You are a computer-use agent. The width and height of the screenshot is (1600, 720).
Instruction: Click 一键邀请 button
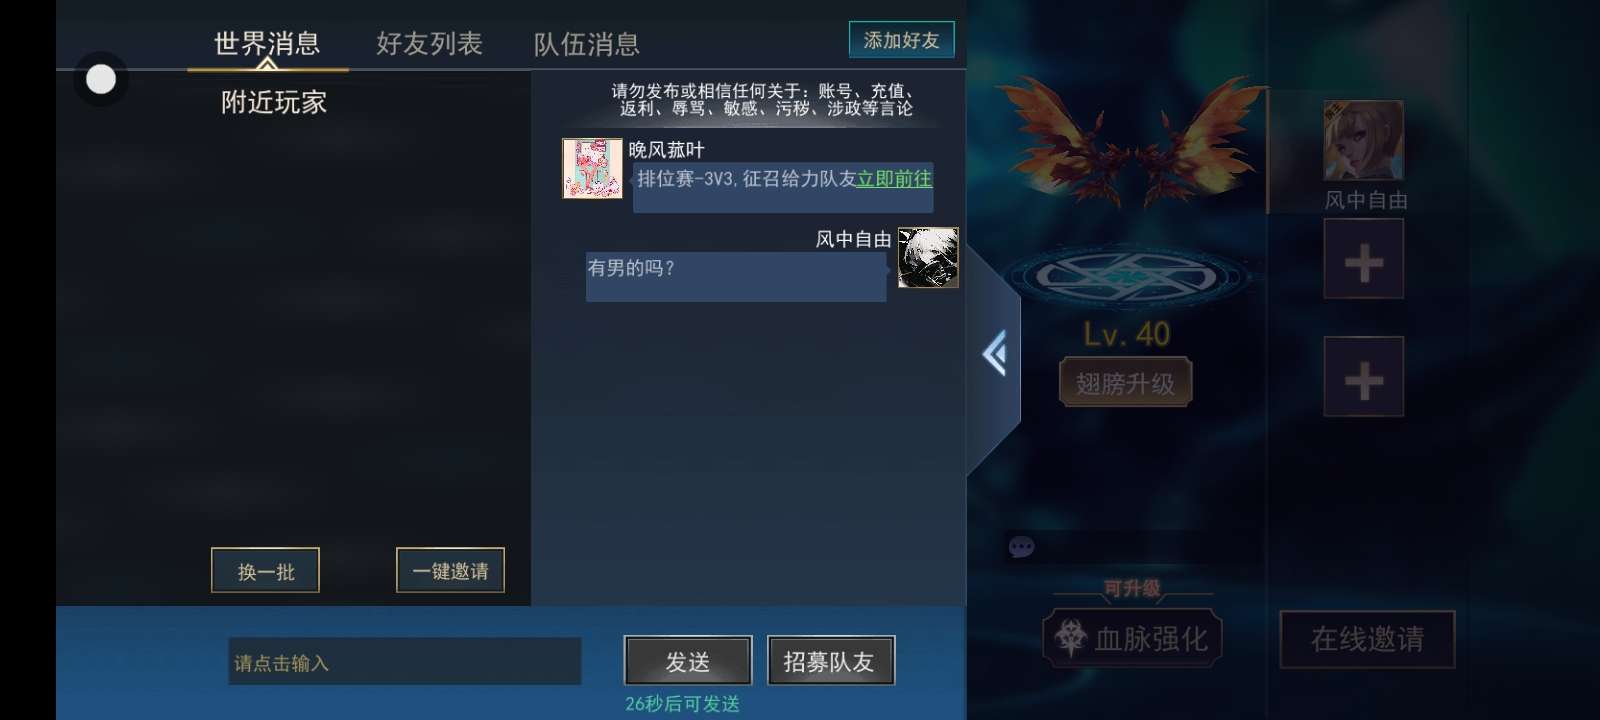coord(451,571)
